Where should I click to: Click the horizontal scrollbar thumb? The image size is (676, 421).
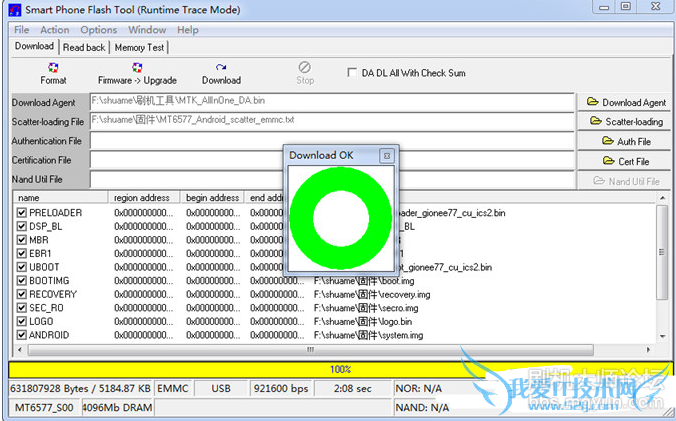311,350
